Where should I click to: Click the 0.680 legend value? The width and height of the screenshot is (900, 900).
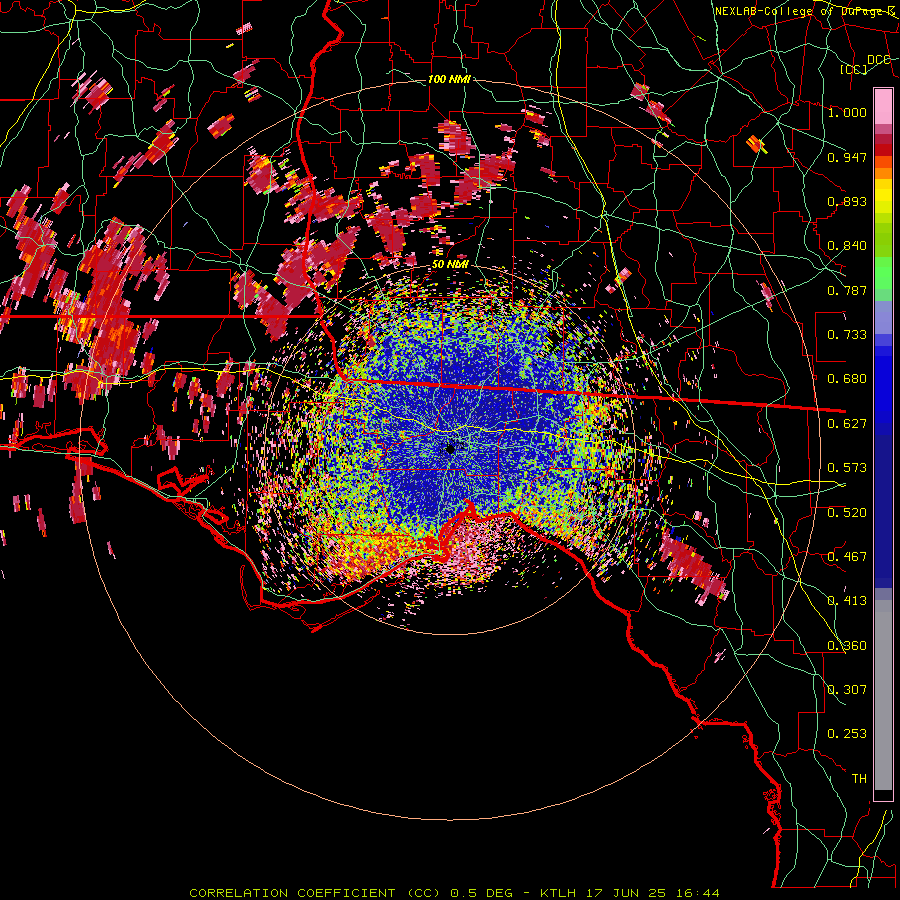847,379
